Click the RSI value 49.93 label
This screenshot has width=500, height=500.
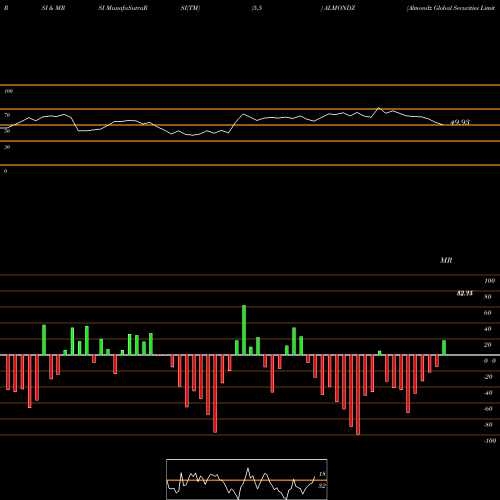pyautogui.click(x=460, y=122)
